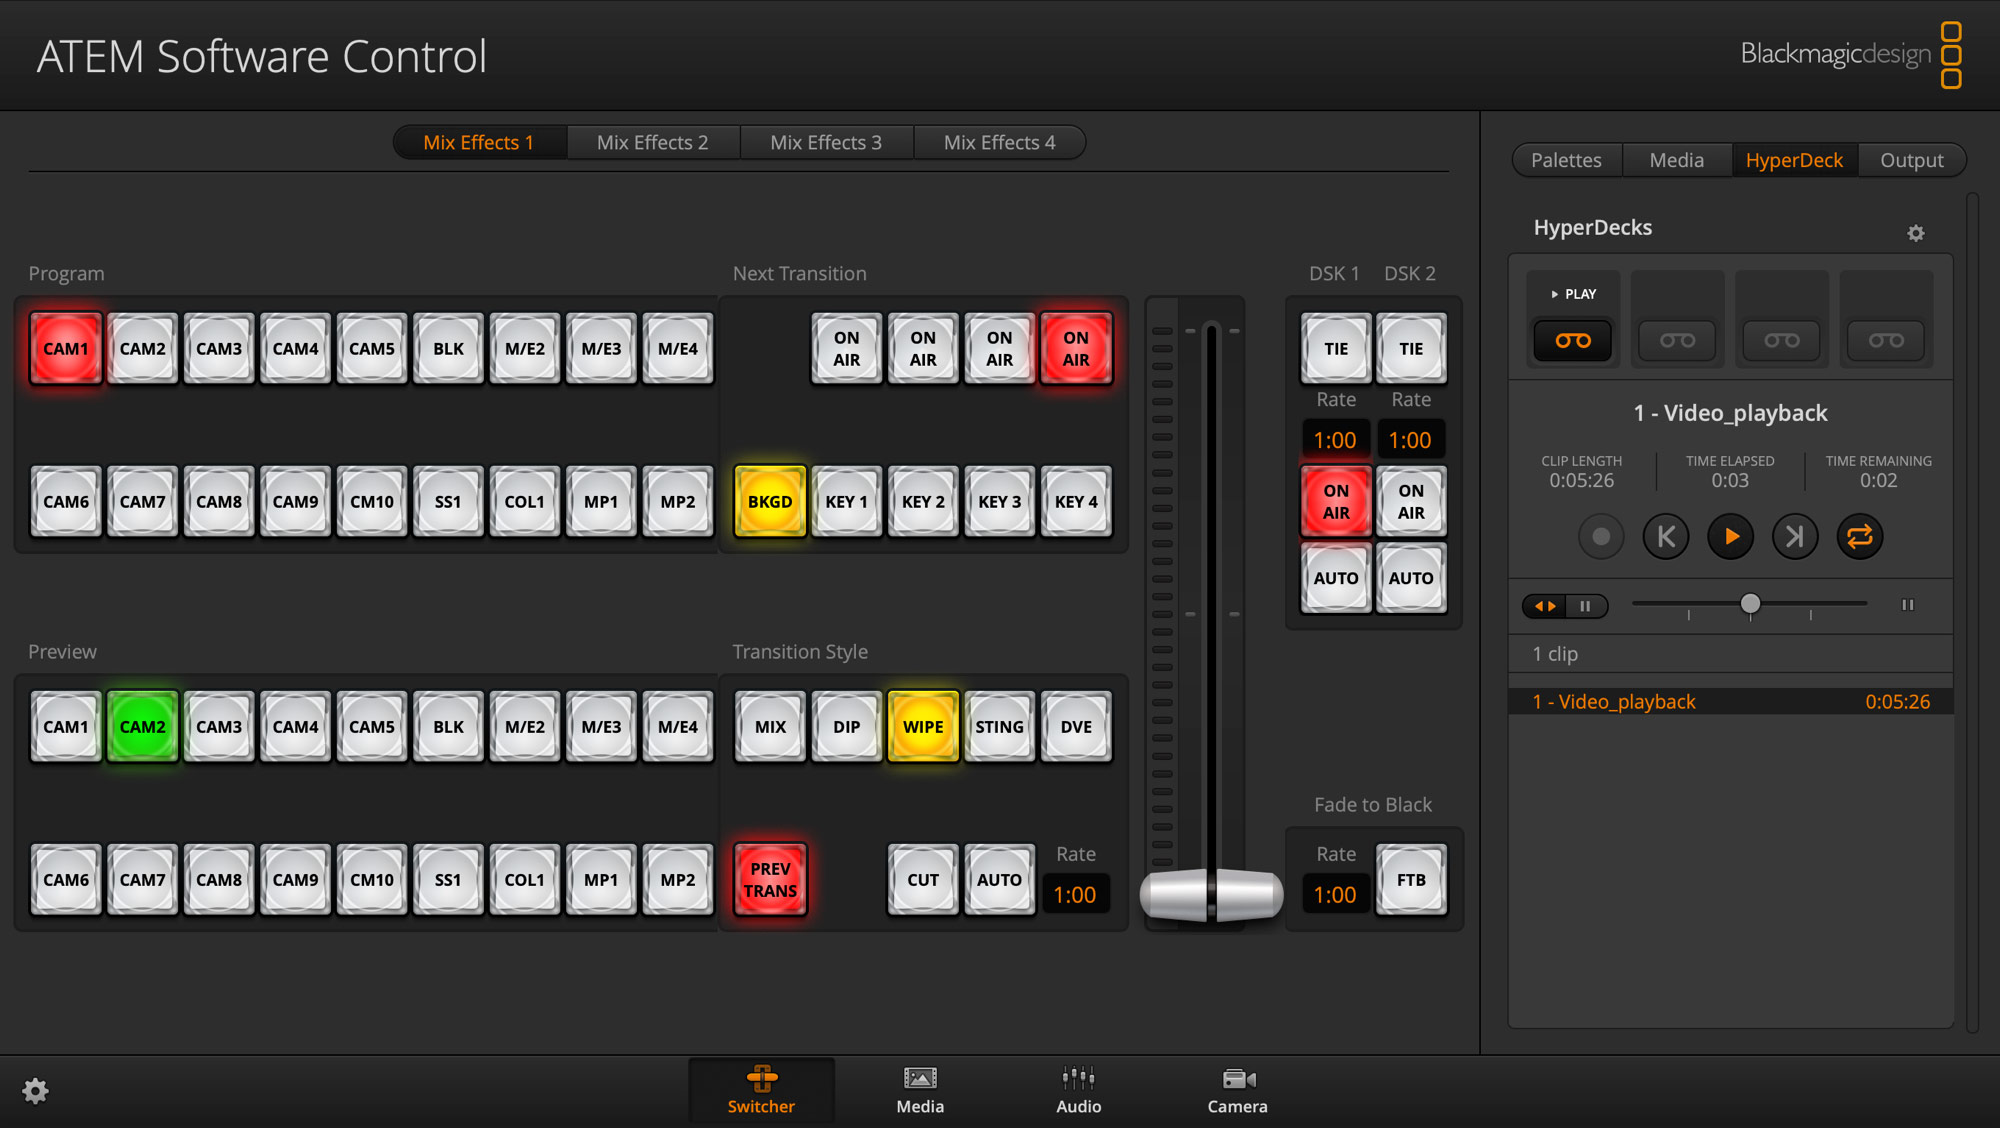Toggle DSK 2 ON AIR

pyautogui.click(x=1411, y=501)
